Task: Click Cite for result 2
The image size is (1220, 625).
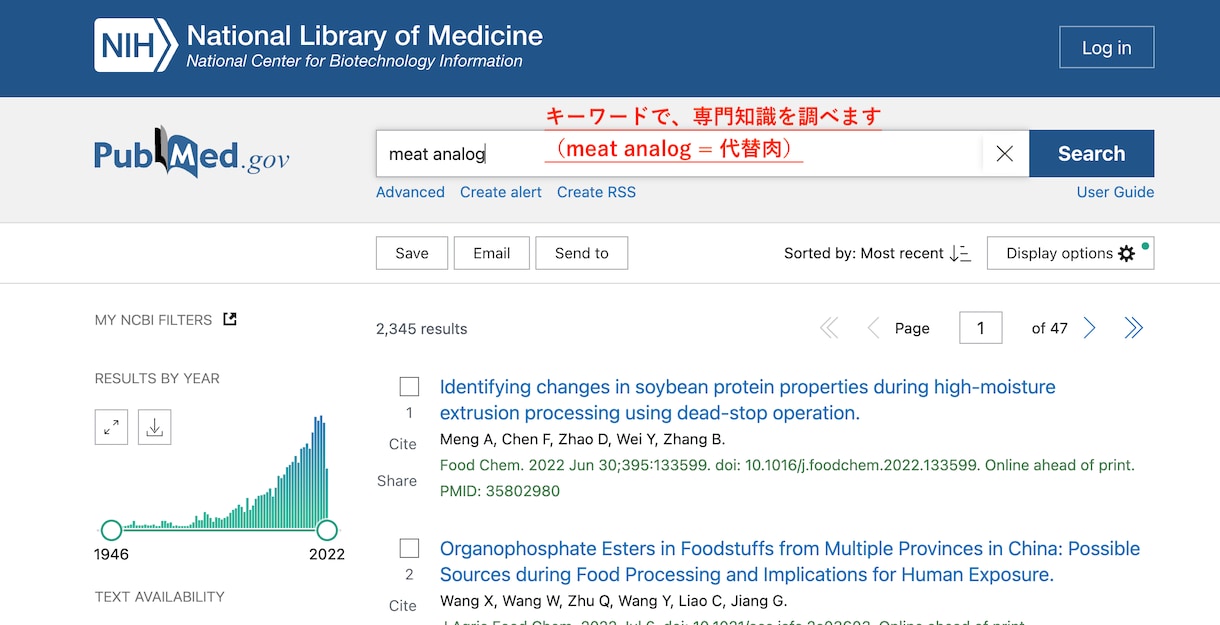Action: point(403,605)
